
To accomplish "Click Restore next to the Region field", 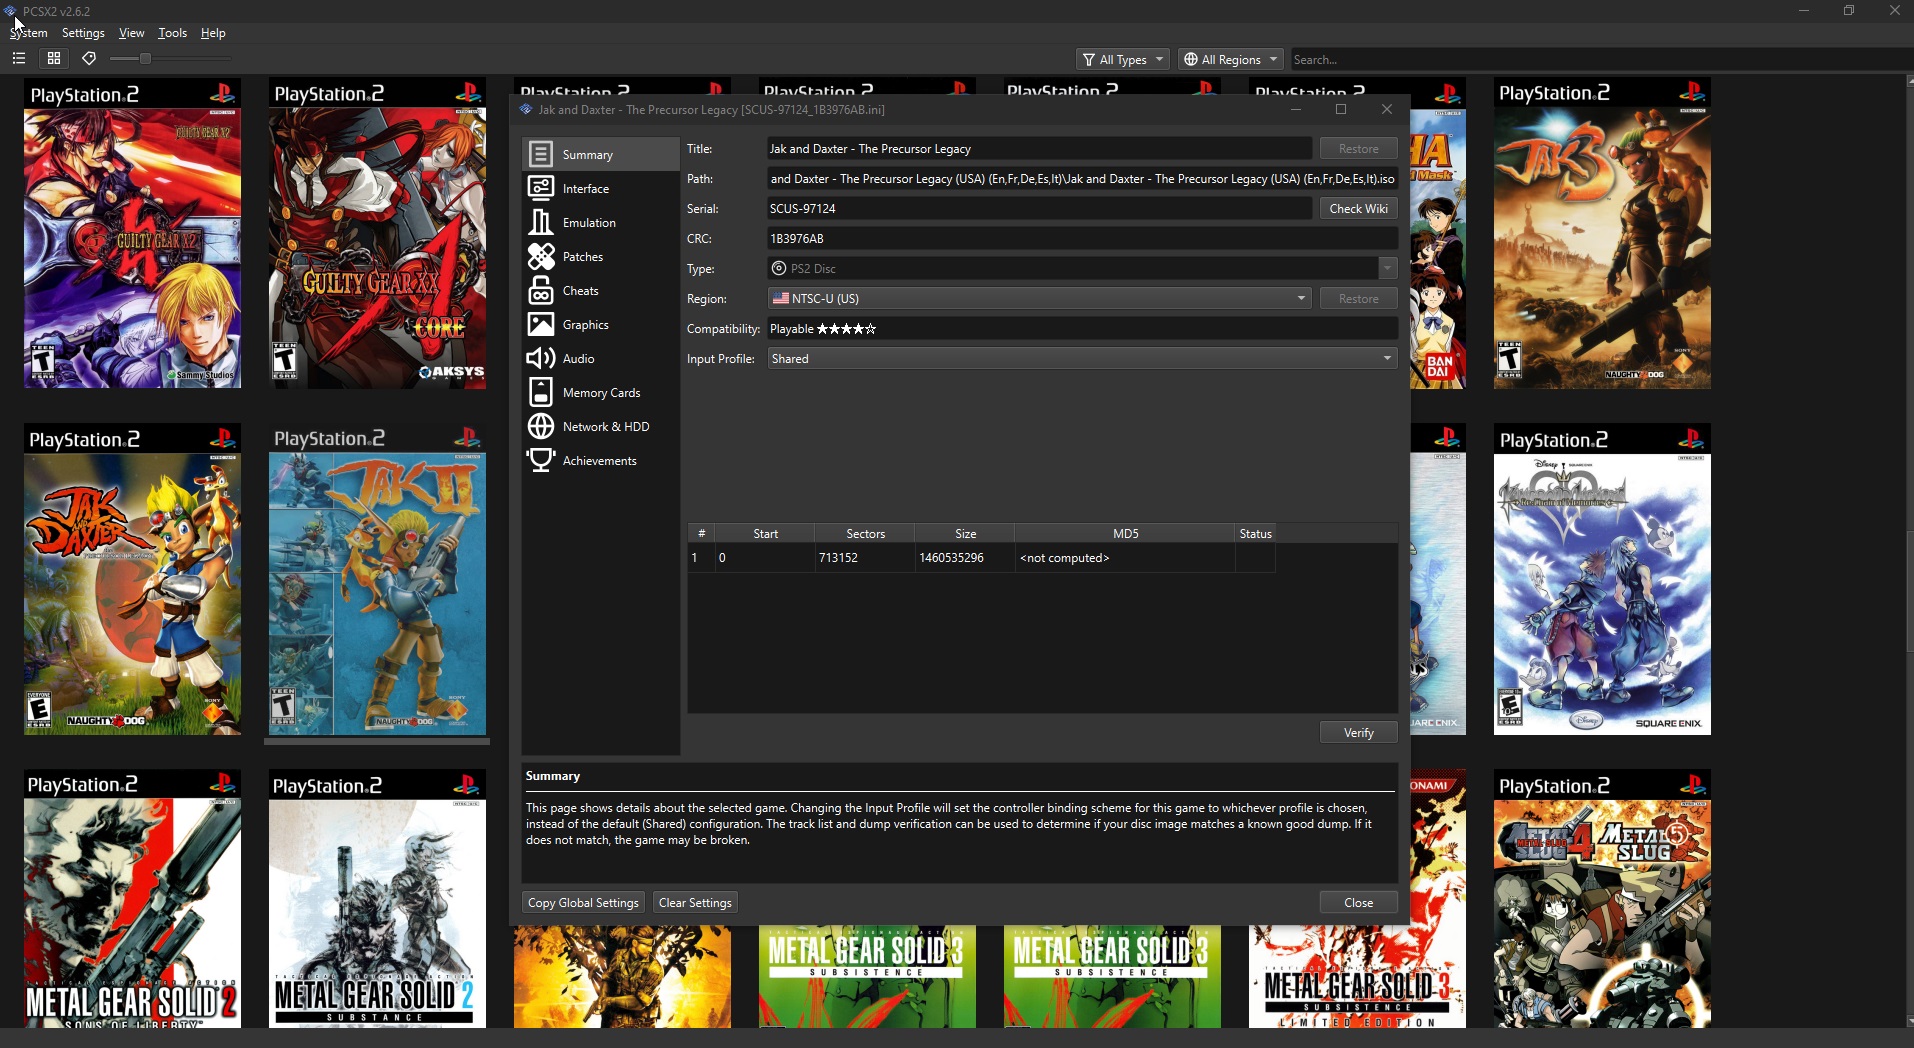I will [x=1358, y=298].
